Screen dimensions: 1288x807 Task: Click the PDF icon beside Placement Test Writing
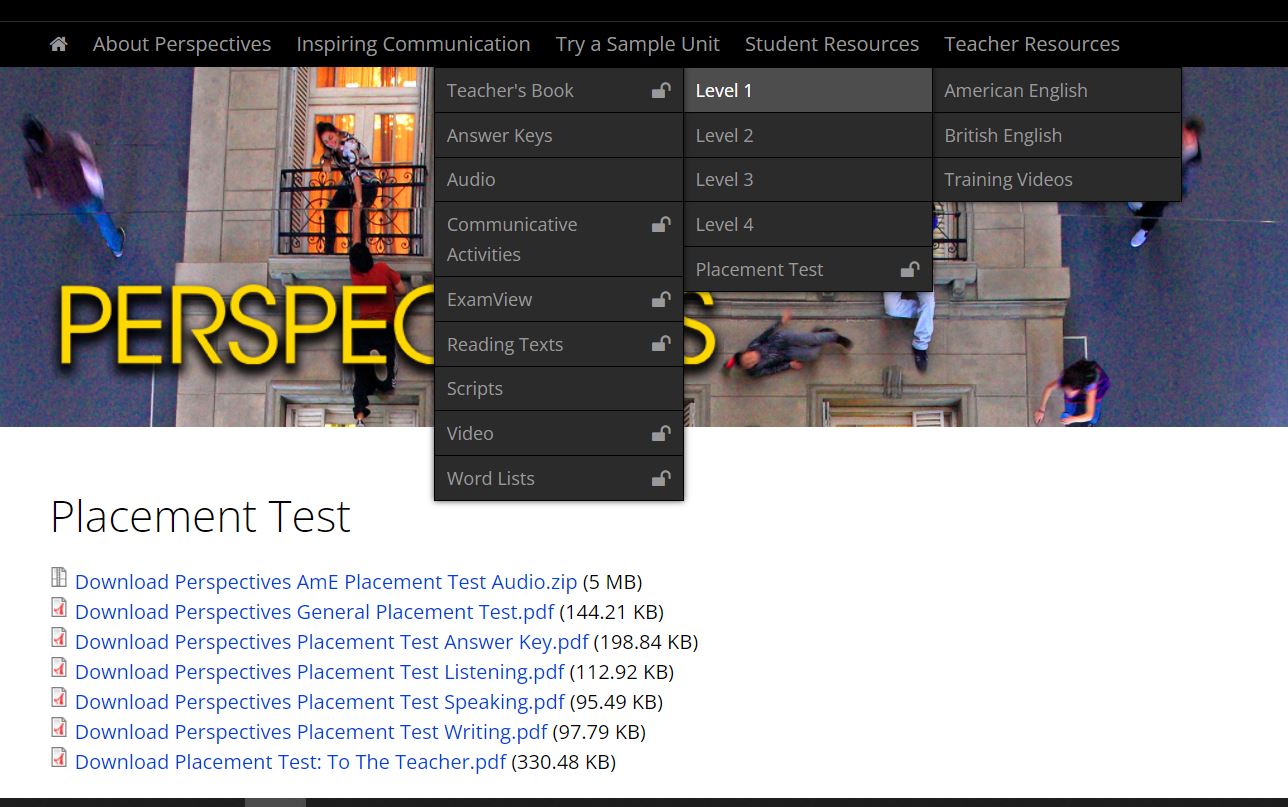[x=59, y=728]
